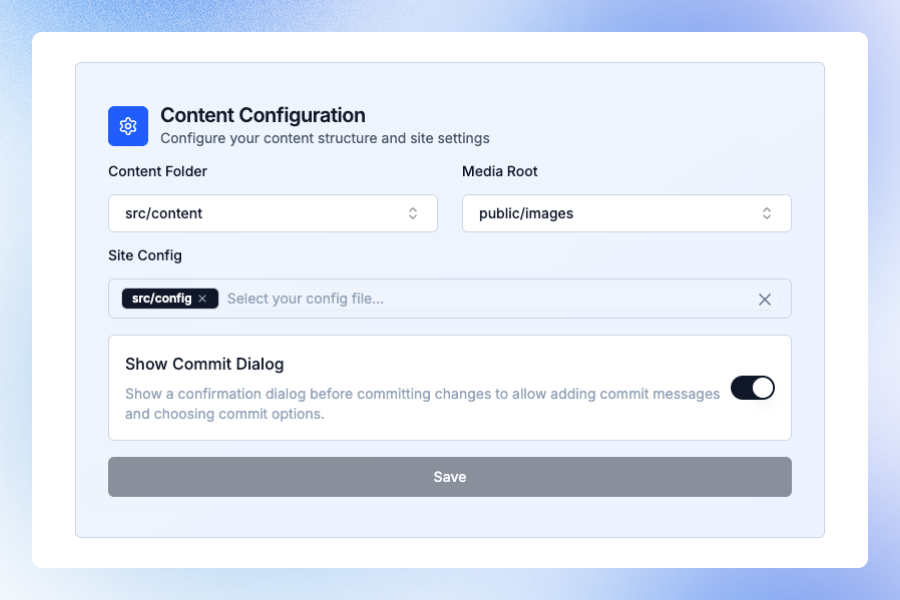Screen dimensions: 900x600
Task: Click the Media Root chevron selector icon
Action: [x=767, y=213]
